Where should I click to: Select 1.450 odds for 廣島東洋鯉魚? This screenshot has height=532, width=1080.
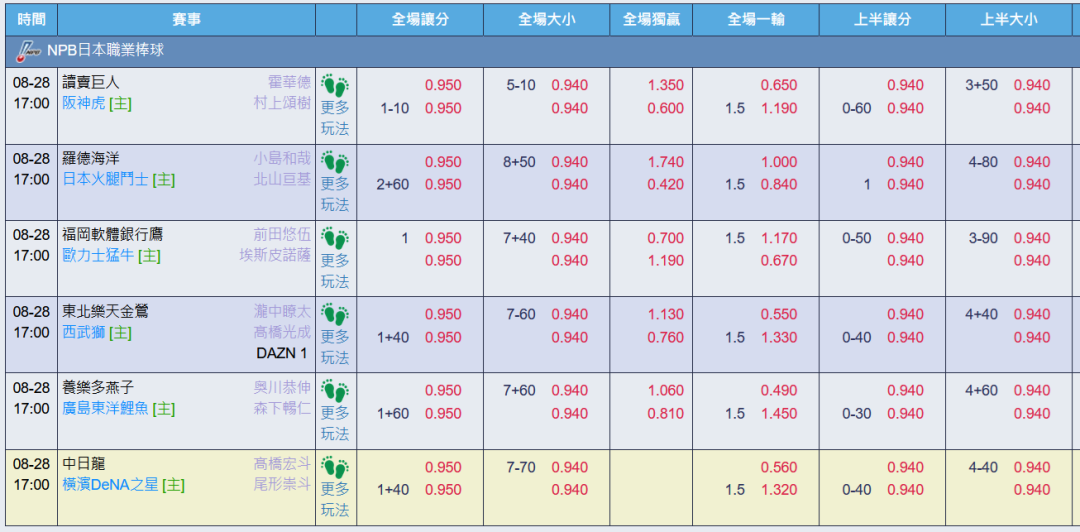(779, 413)
